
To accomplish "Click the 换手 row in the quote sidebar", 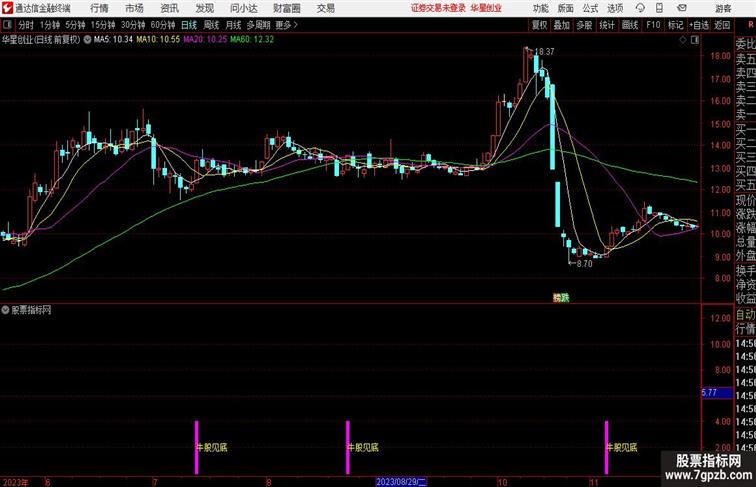I will tap(745, 271).
